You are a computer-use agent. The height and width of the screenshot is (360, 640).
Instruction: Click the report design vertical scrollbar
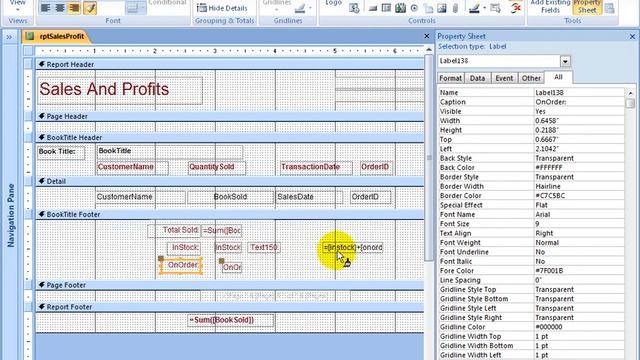click(x=429, y=157)
